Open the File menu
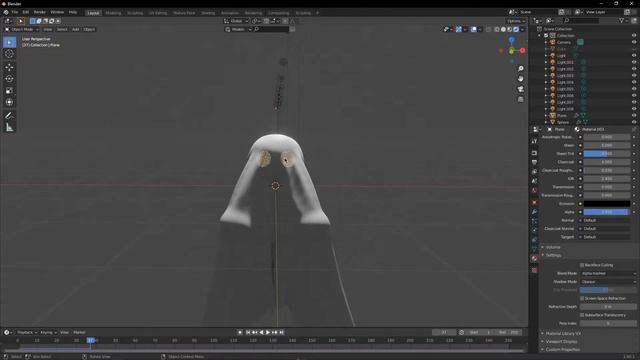Screen dimensions: 640x360 click(15, 12)
